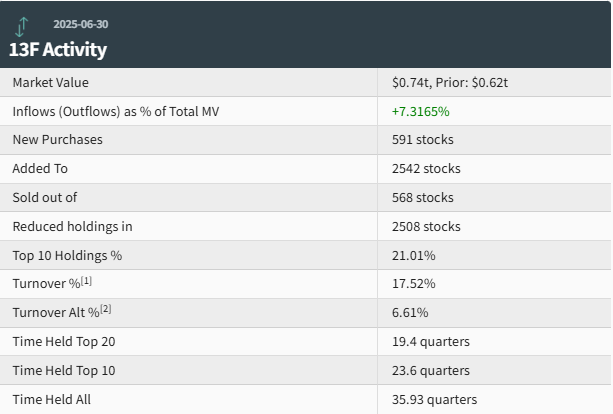Screen dimensions: 613x414
Task: Select the 2025-06-30 date label
Action: 81,24
